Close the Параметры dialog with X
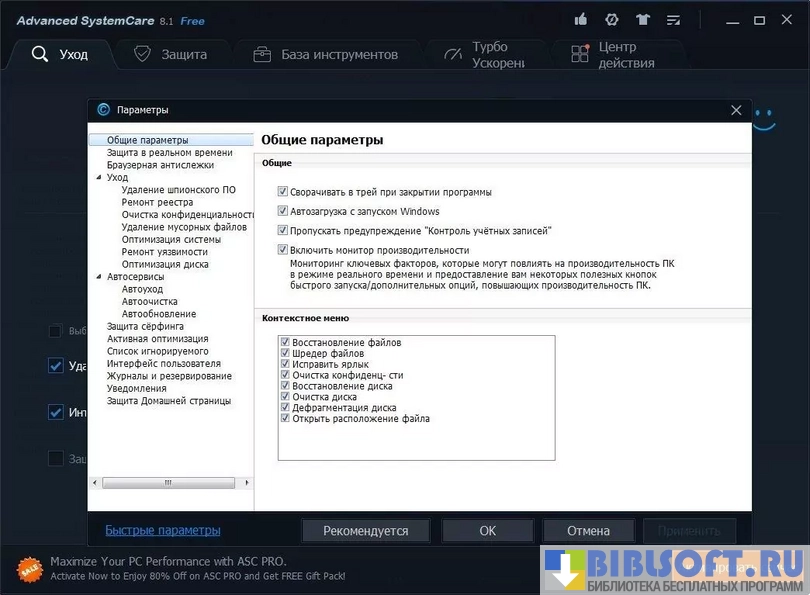810x595 pixels. click(x=736, y=110)
